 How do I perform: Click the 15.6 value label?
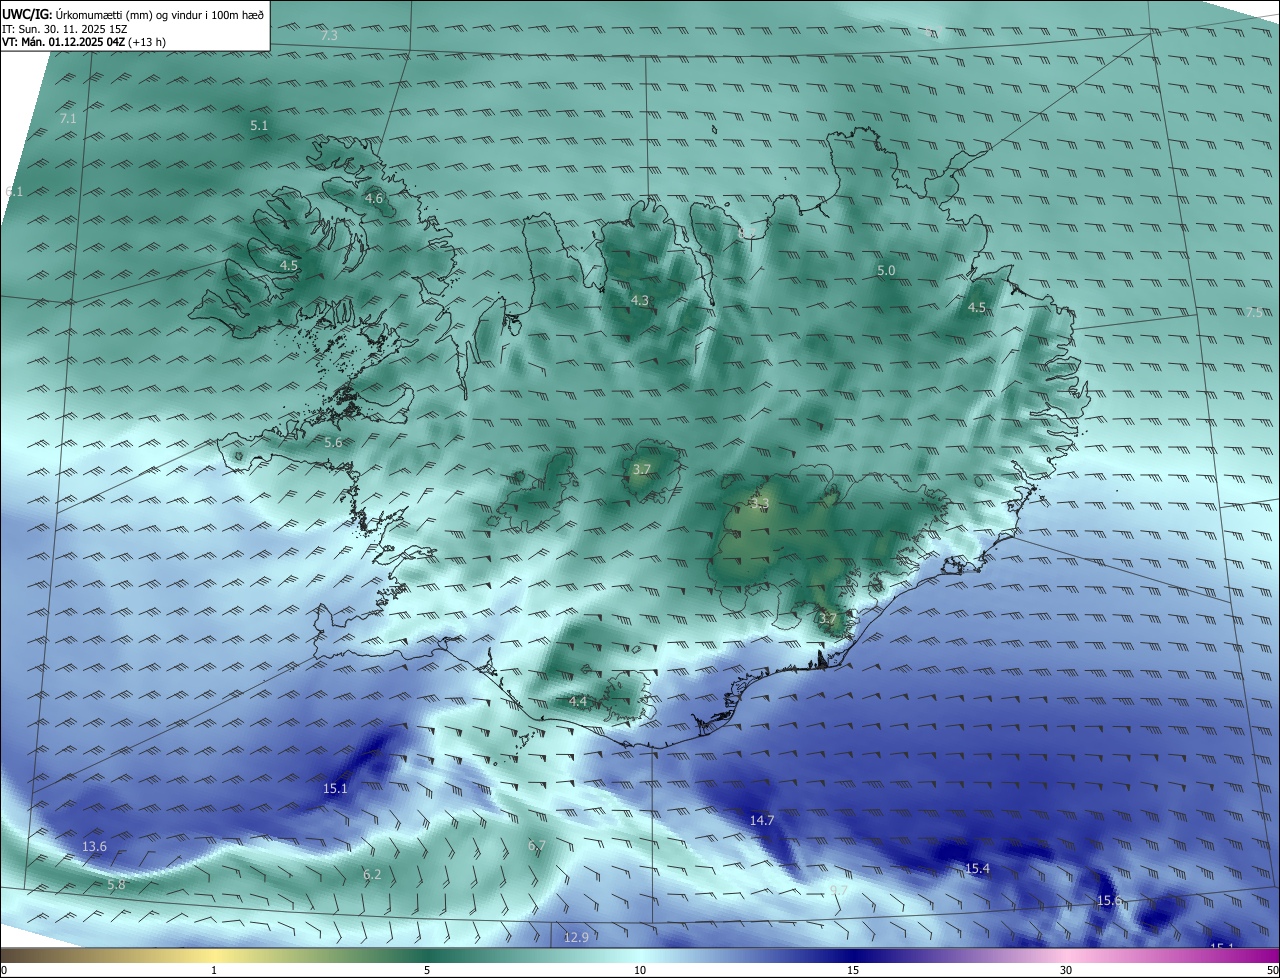point(1109,901)
